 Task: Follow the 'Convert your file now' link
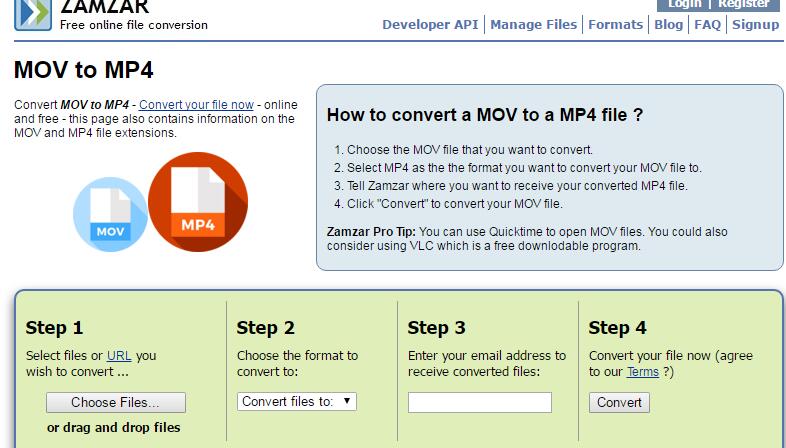point(196,105)
